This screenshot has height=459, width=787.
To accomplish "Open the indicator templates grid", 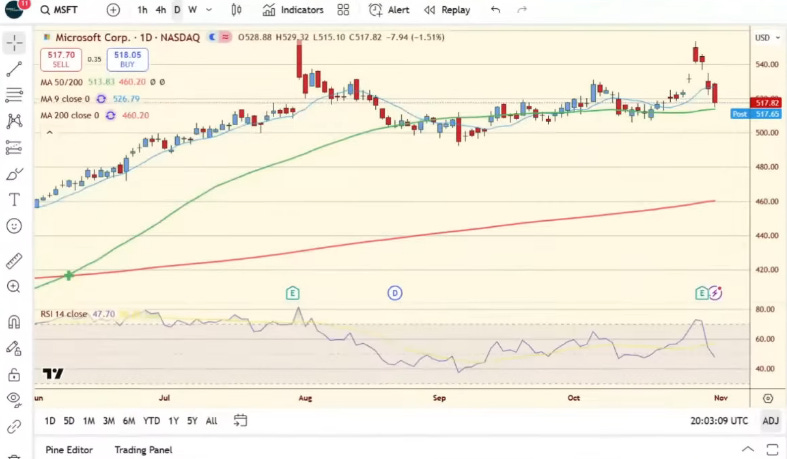I will tap(343, 10).
